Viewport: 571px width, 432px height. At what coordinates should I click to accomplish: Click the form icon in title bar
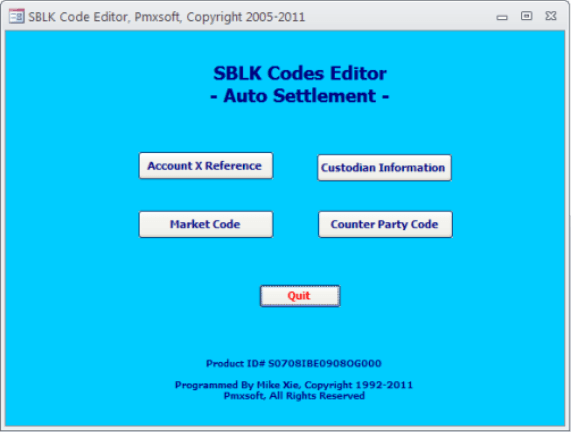[16, 16]
